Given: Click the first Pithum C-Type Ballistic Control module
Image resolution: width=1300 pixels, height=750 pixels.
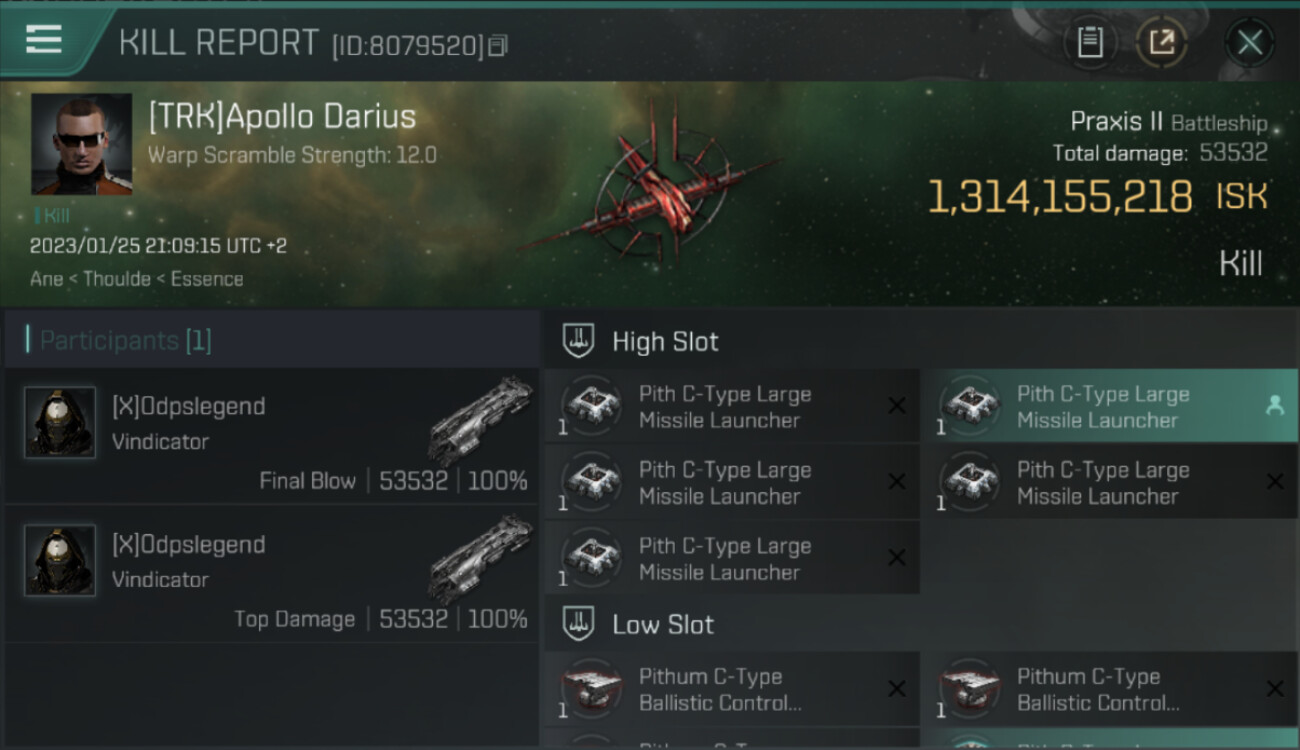Looking at the screenshot, I should point(732,689).
